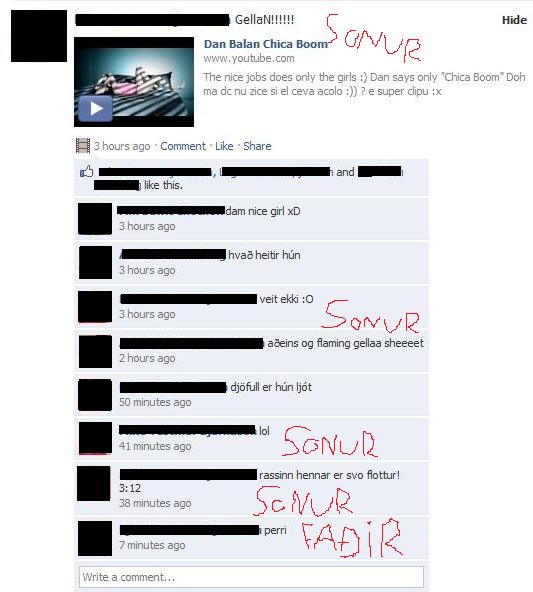Click avatar beside 'hvað heitir hún' comment
The height and width of the screenshot is (592, 533).
pos(96,262)
